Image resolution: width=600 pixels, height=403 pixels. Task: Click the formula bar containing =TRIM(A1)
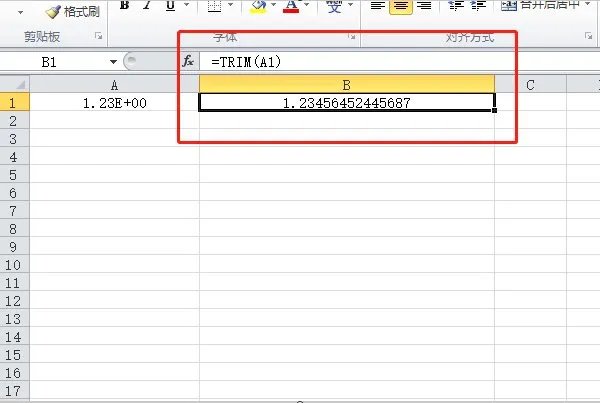[x=350, y=62]
